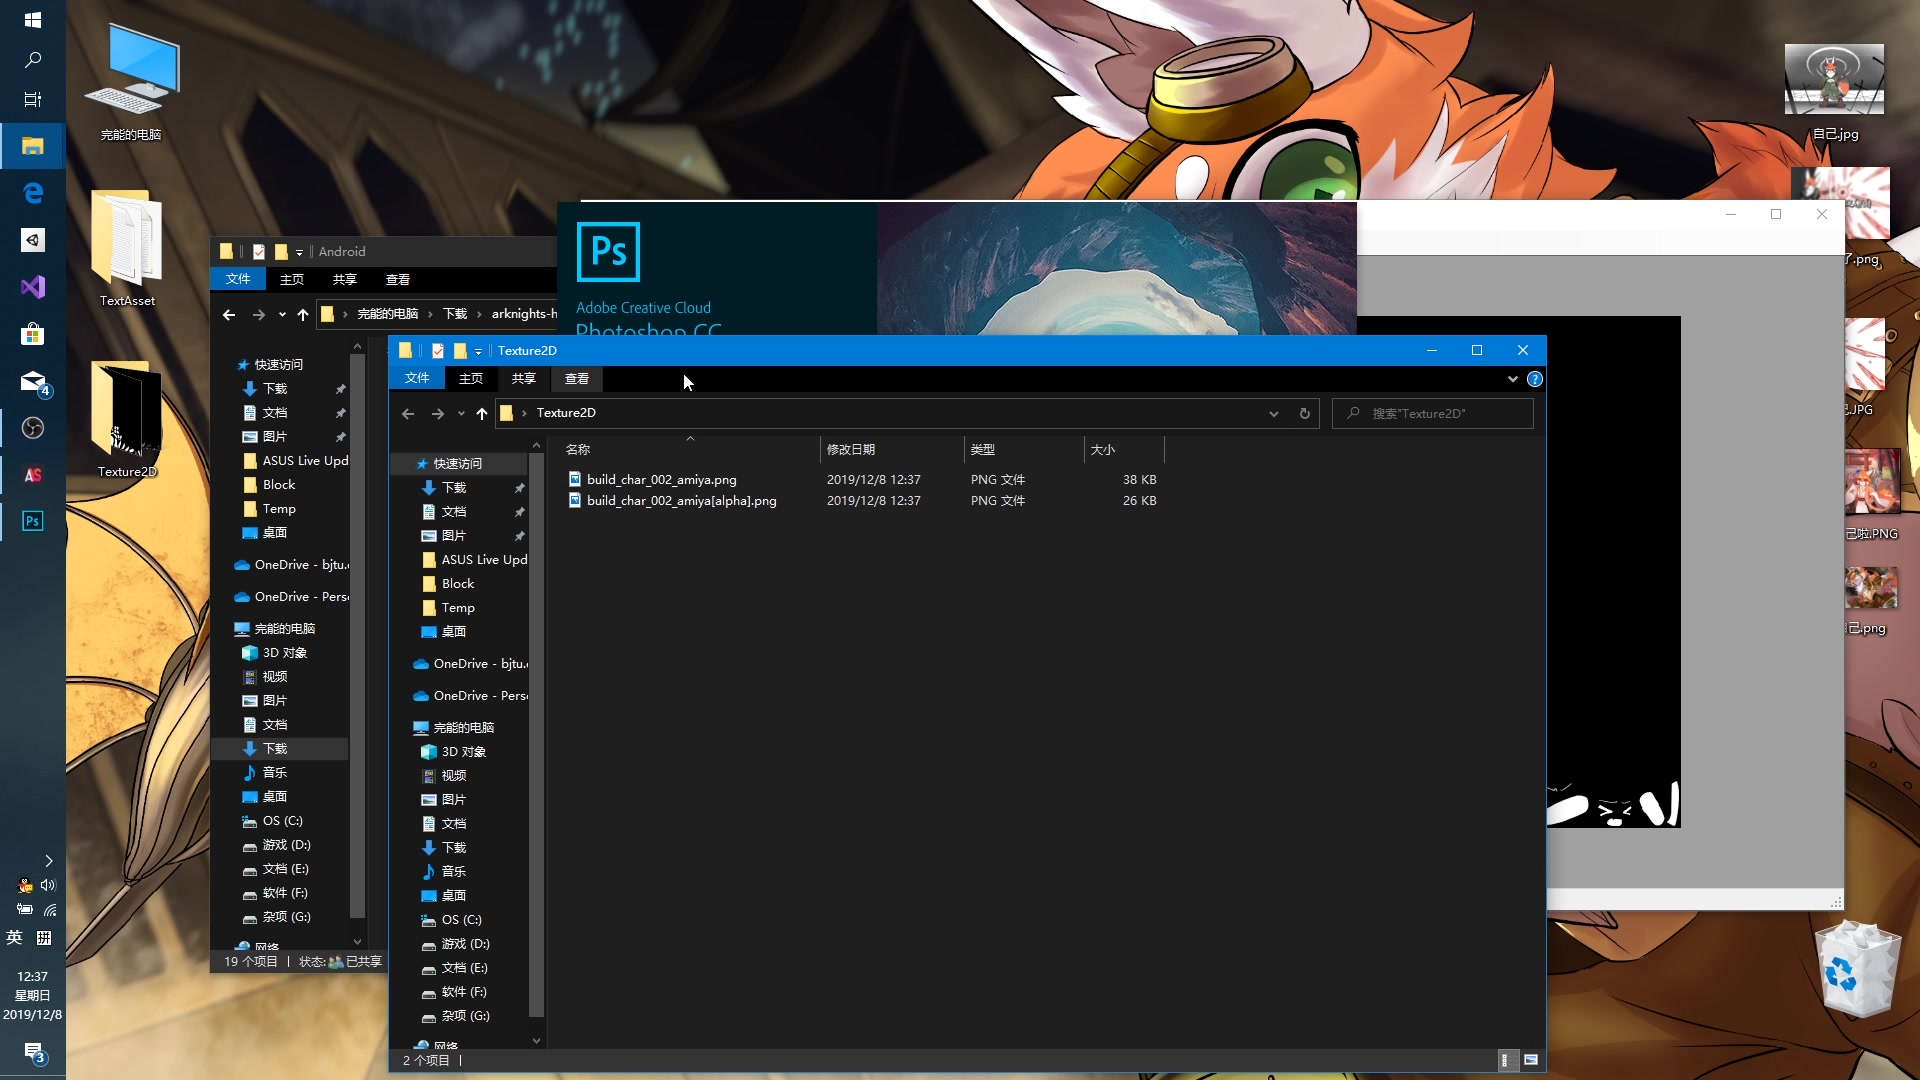Go up one folder level in Texture2D window
Screen dimensions: 1920x1080
point(482,413)
